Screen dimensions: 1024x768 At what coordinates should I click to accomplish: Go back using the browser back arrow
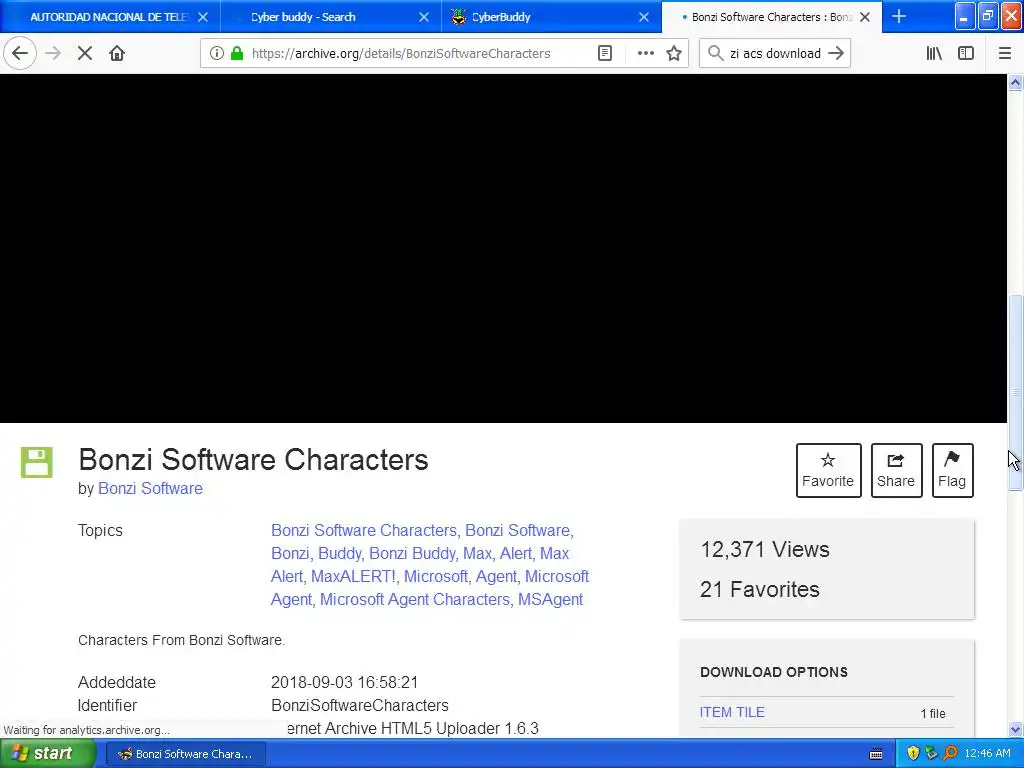click(20, 53)
